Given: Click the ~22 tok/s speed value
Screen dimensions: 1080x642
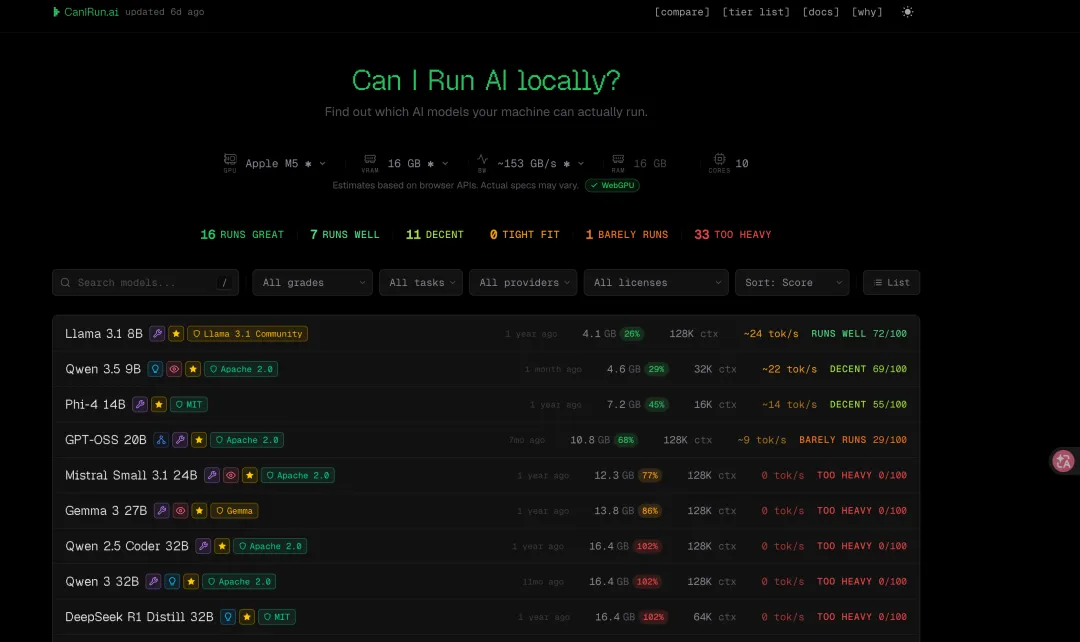Looking at the screenshot, I should (789, 369).
